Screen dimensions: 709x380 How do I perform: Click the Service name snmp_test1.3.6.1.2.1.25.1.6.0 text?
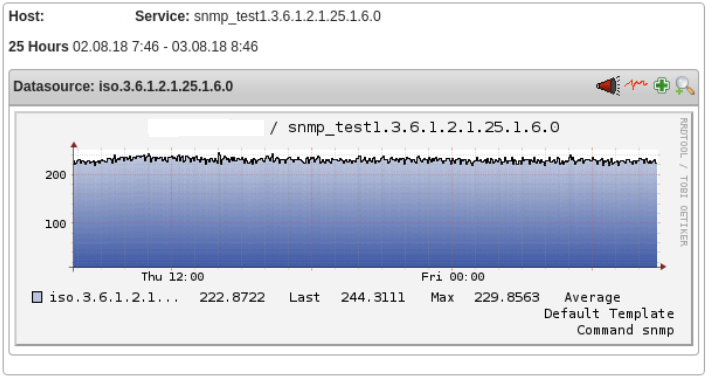[x=287, y=17]
